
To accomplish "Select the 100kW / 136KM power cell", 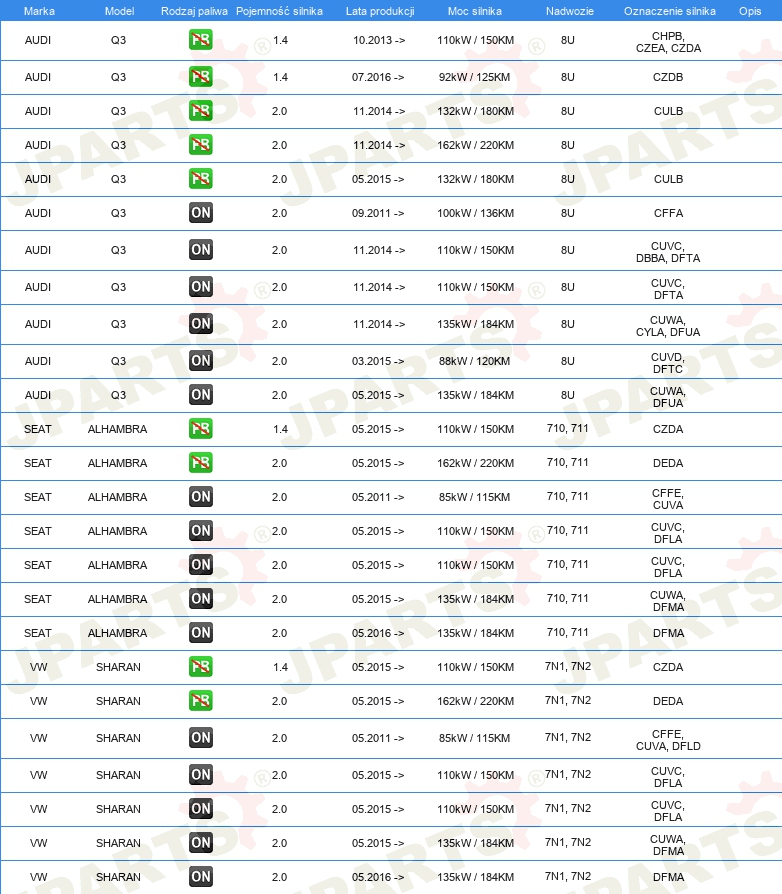I will pos(475,213).
